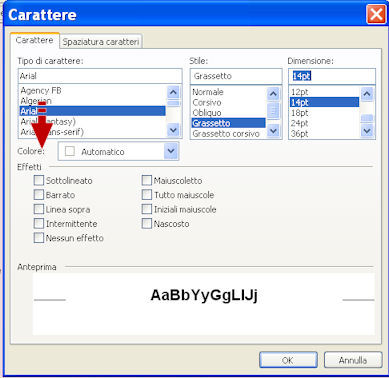Enable the Sottolineato checkbox

coord(39,180)
